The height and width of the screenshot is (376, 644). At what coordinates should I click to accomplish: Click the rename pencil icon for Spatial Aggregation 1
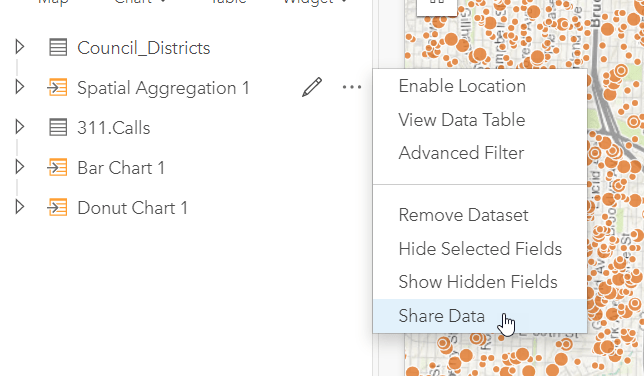tap(312, 87)
